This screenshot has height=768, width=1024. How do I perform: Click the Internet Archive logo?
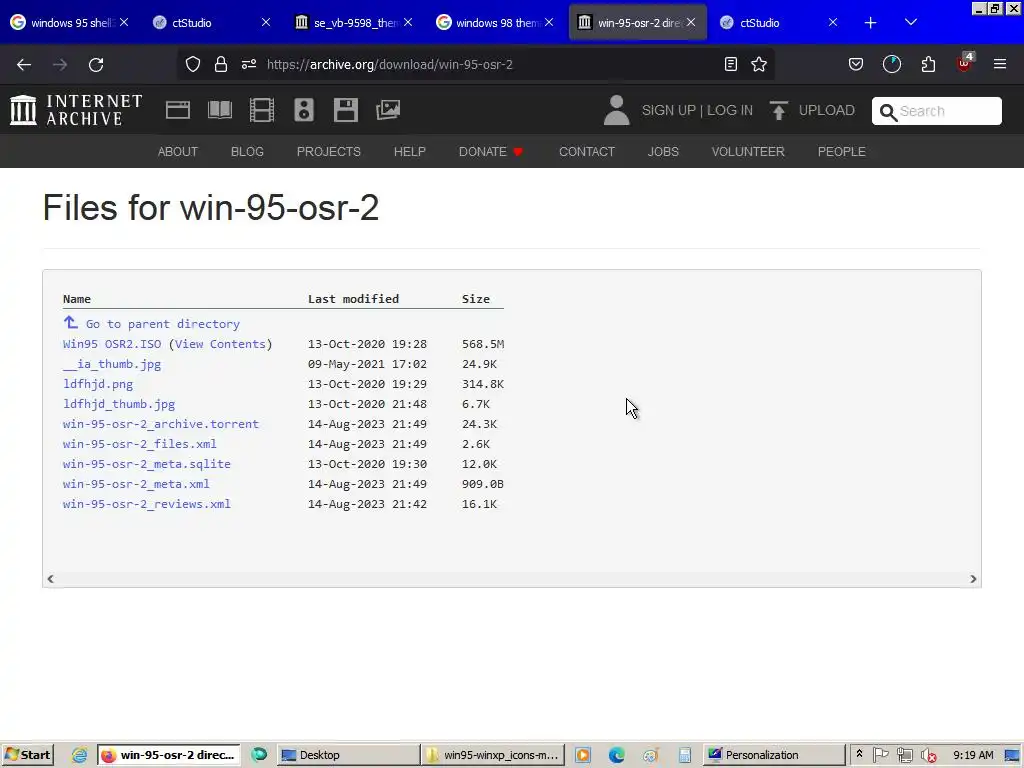76,110
